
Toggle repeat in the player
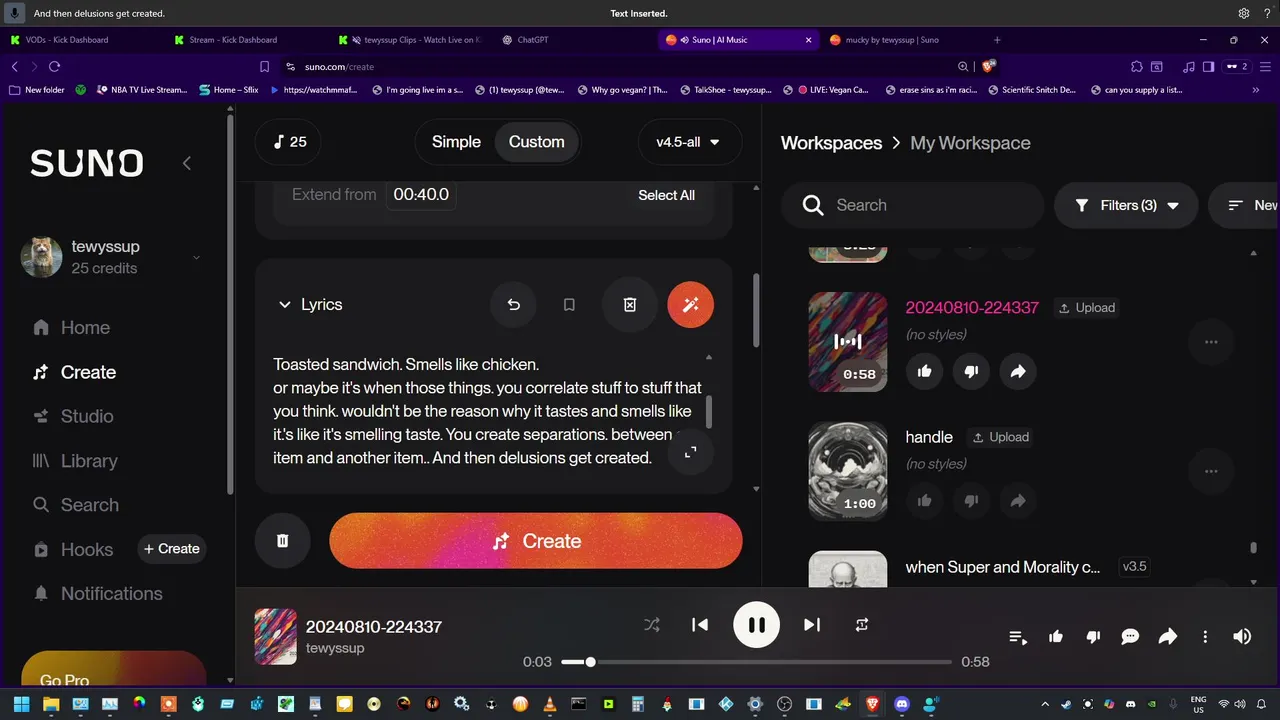coord(862,625)
